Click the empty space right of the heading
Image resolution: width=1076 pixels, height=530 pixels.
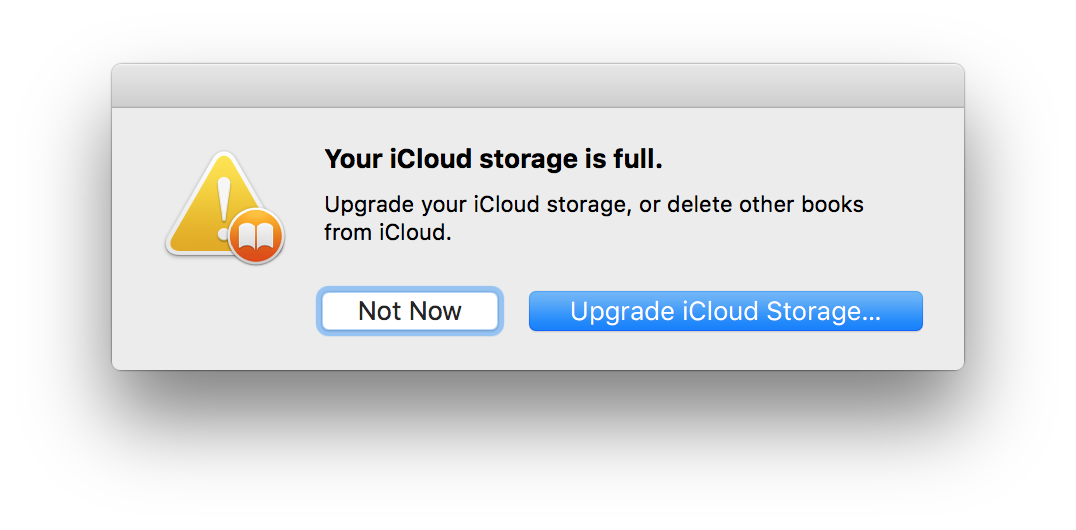[x=800, y=159]
